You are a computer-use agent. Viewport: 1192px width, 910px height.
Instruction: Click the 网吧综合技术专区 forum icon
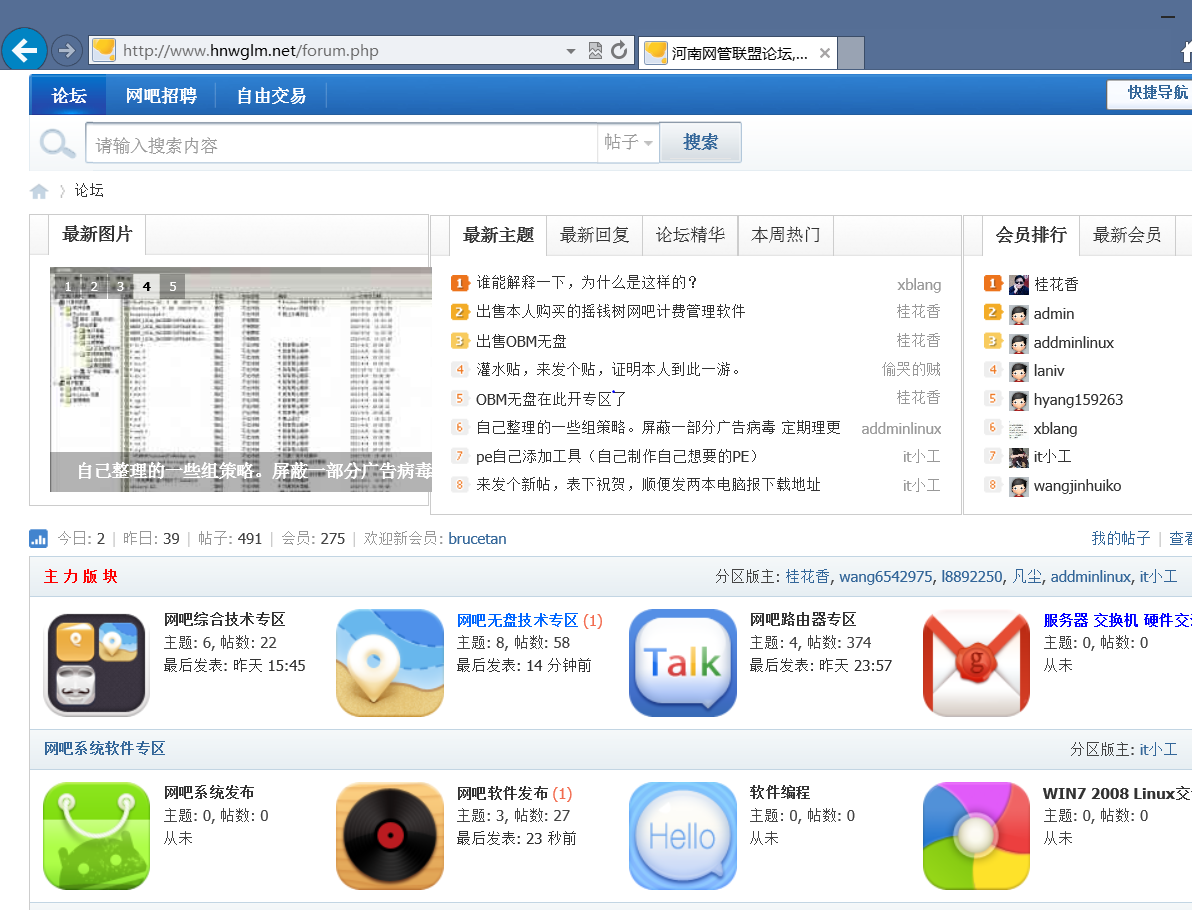coord(96,664)
